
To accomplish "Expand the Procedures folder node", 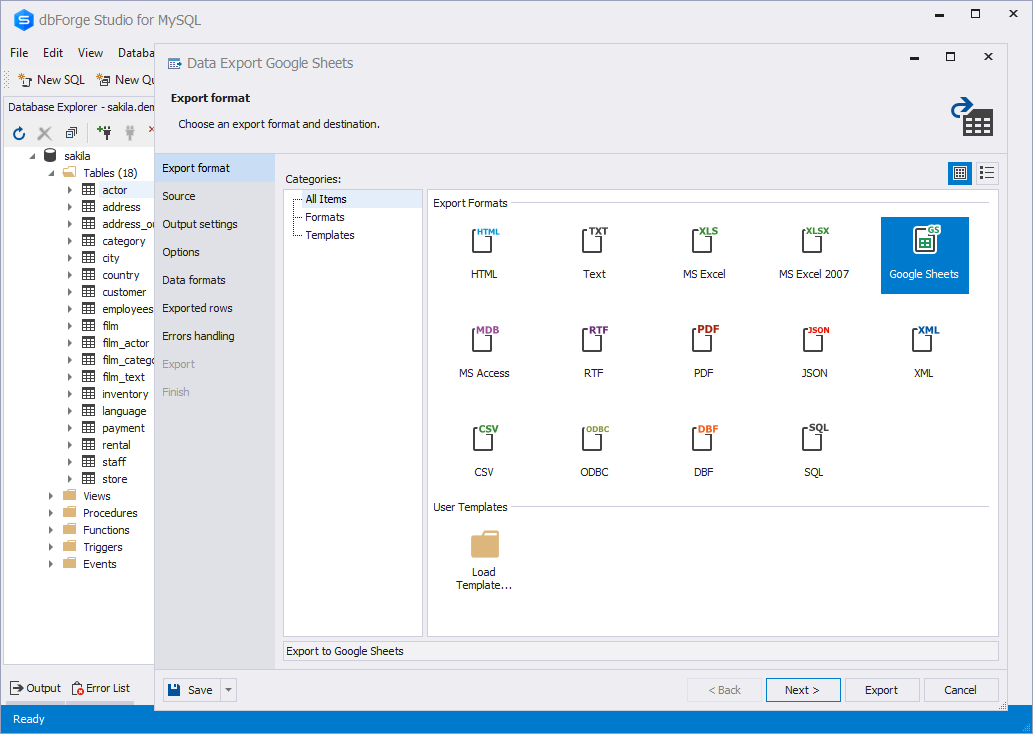I will (x=51, y=513).
